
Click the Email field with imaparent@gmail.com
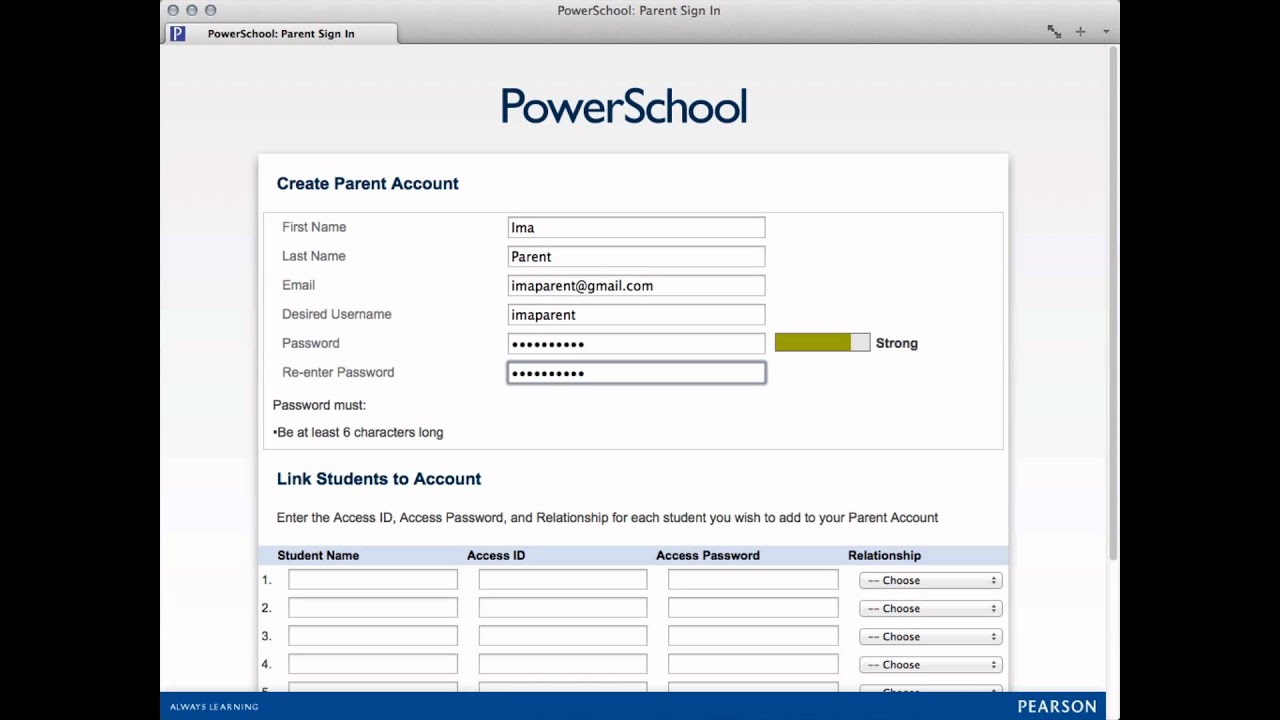tap(636, 286)
